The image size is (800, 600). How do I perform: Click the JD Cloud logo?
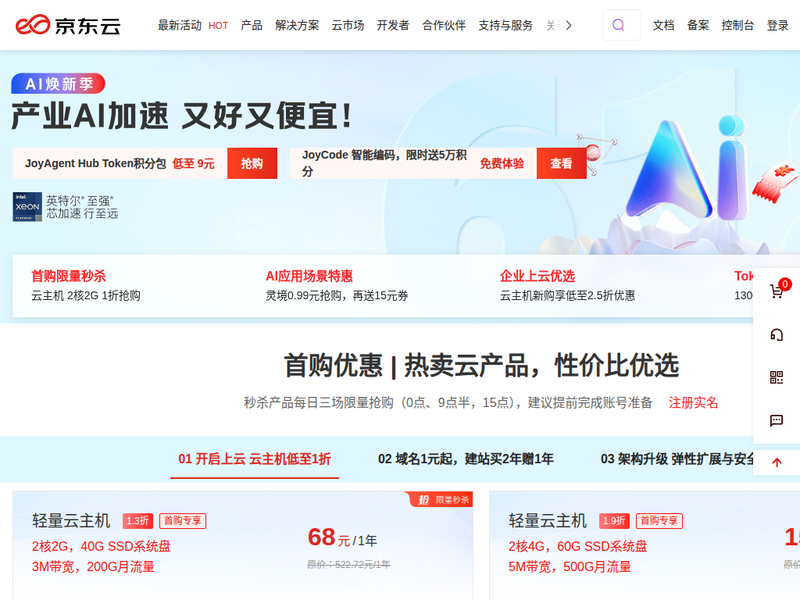(x=68, y=25)
